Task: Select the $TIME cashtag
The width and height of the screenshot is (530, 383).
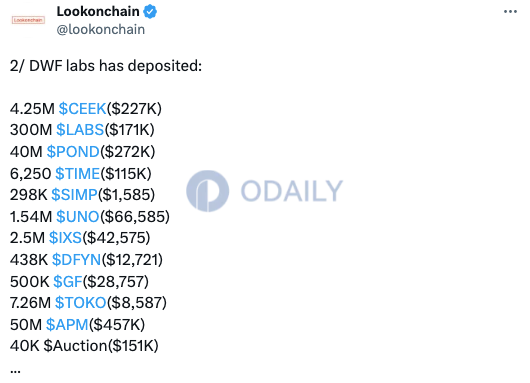Action: pyautogui.click(x=77, y=174)
